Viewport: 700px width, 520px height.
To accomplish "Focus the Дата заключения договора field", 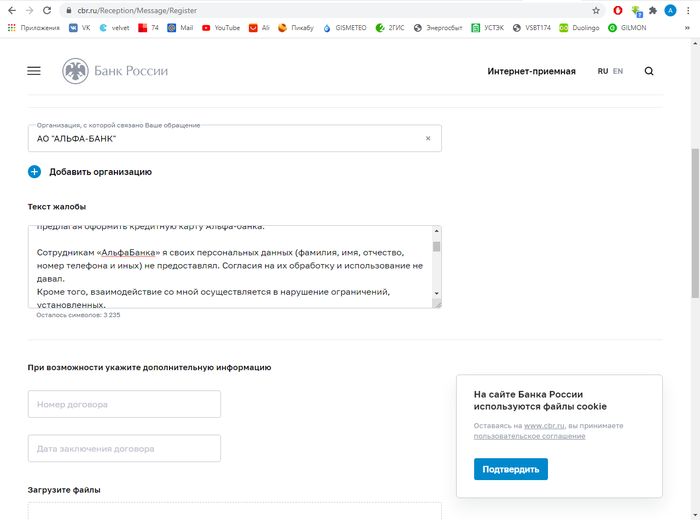I will pos(124,448).
